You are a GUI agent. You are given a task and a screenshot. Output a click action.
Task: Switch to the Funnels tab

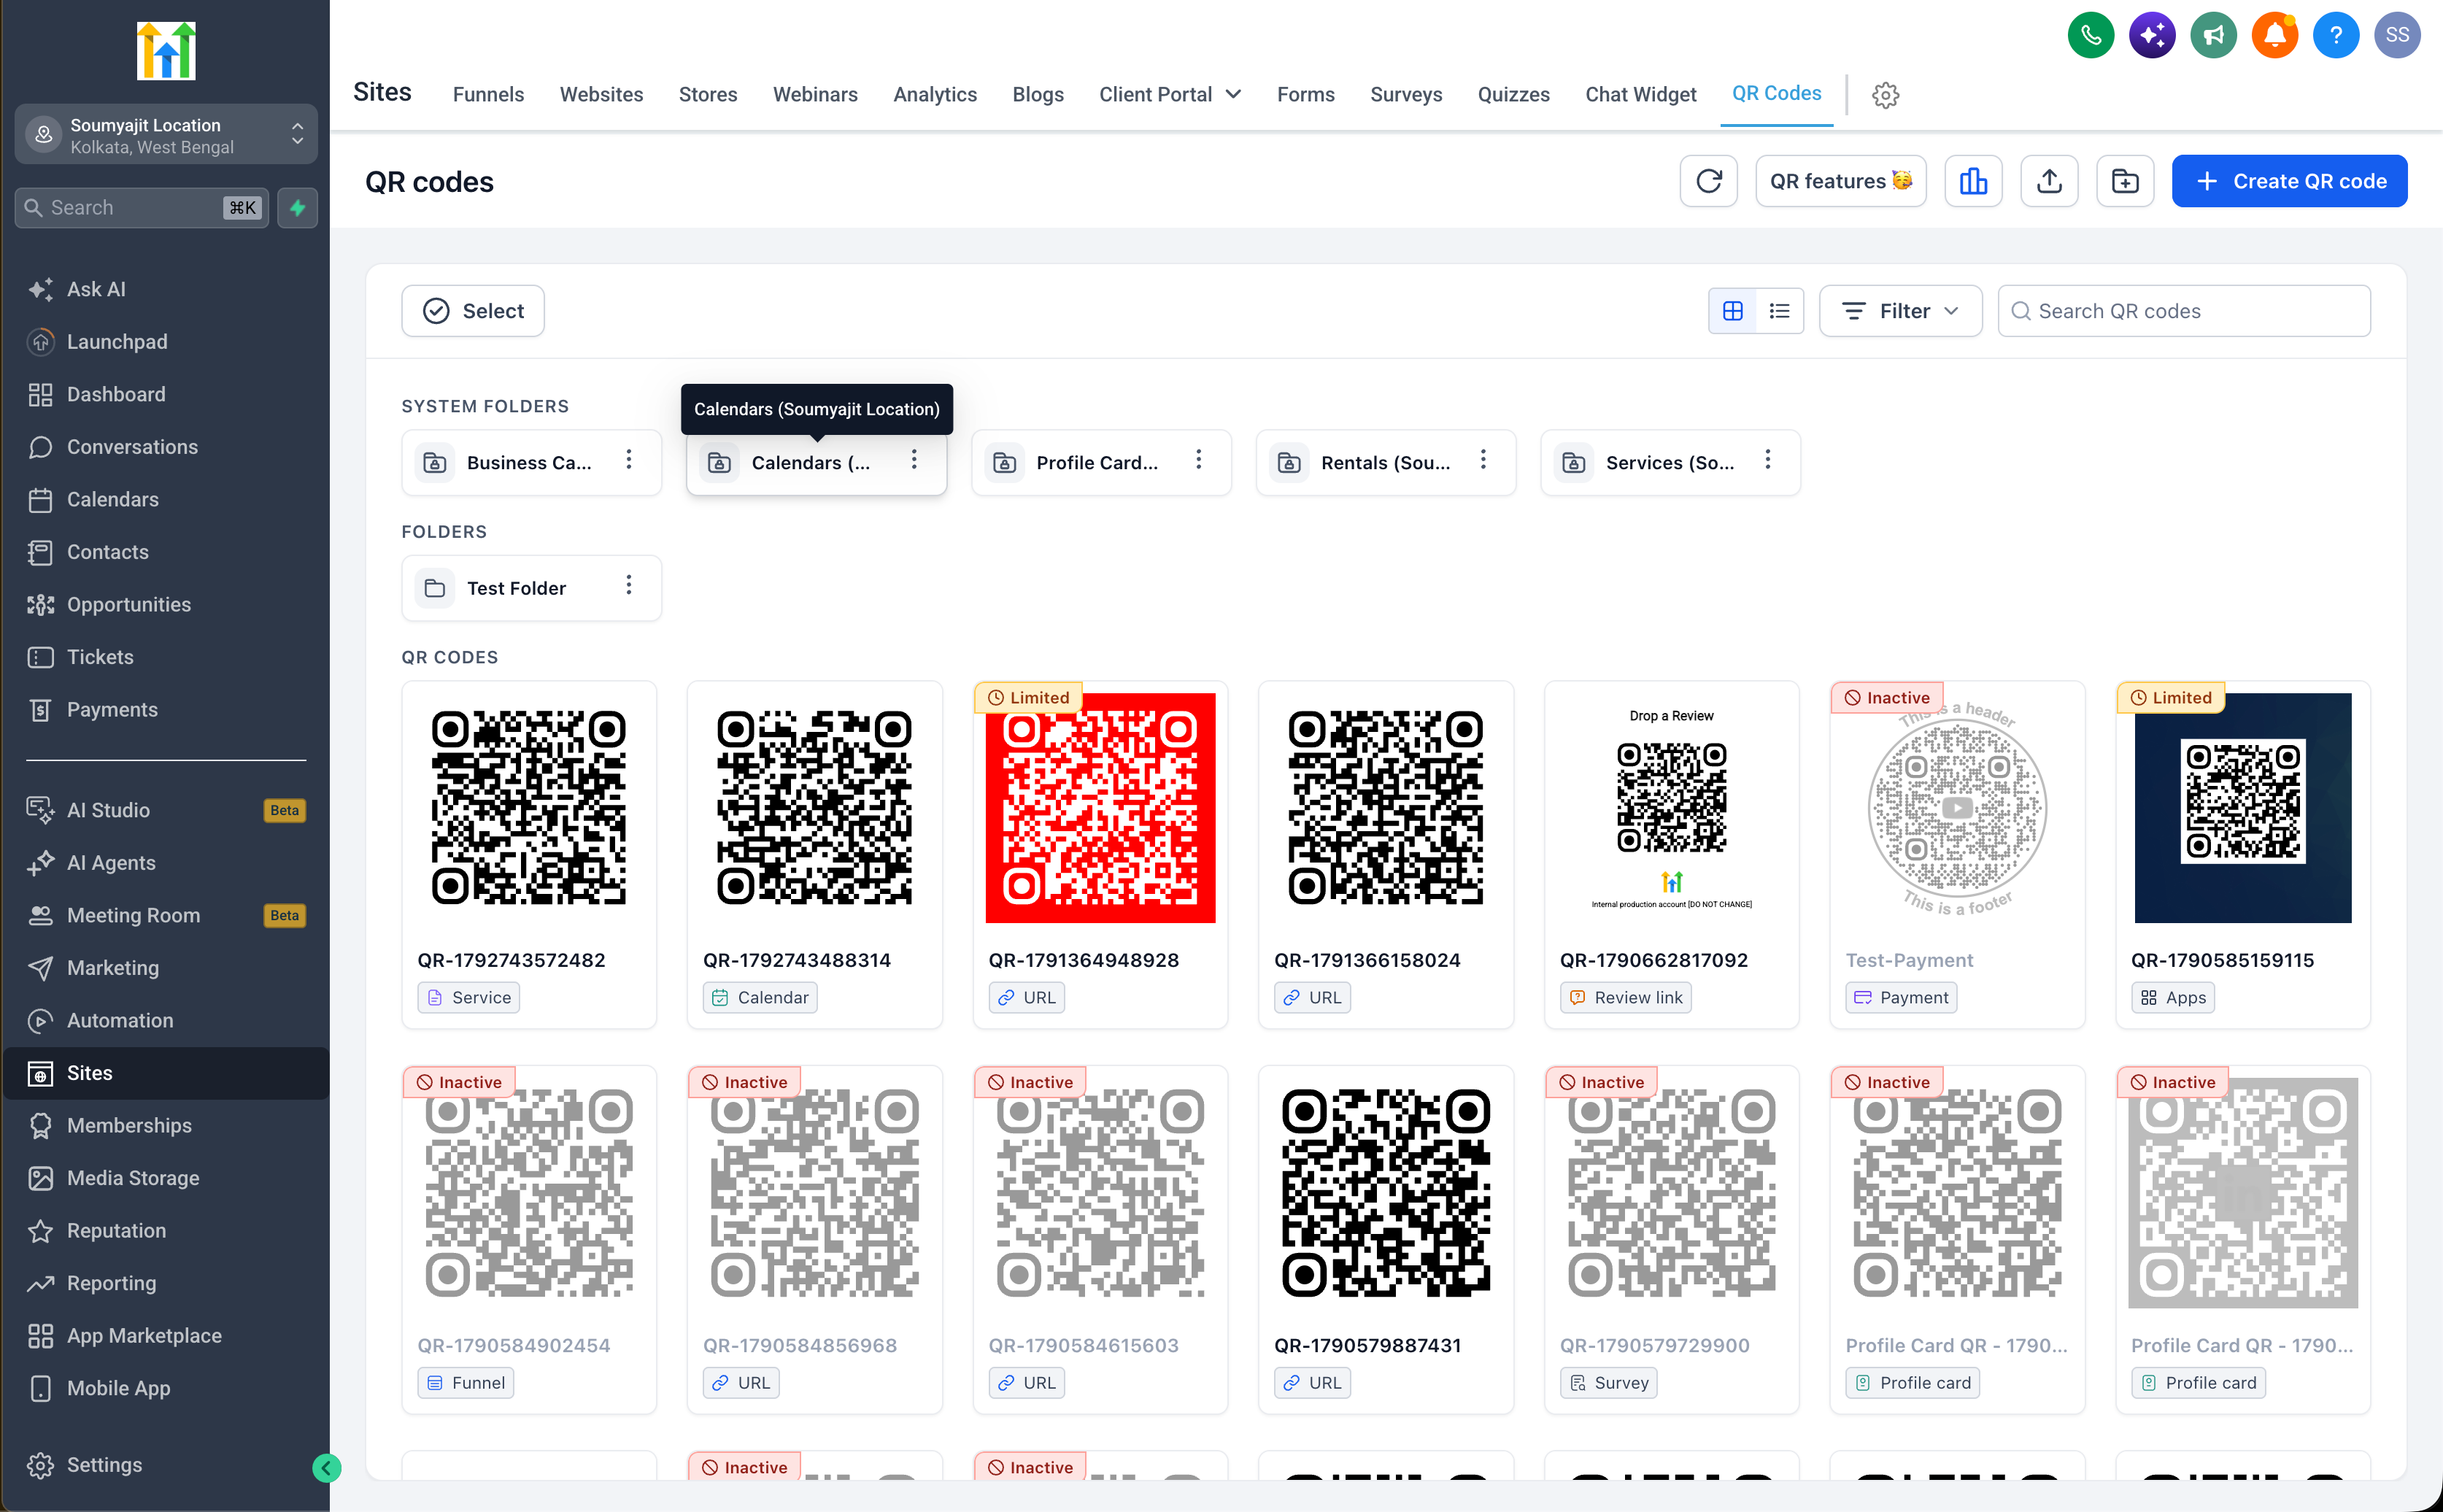pos(487,94)
